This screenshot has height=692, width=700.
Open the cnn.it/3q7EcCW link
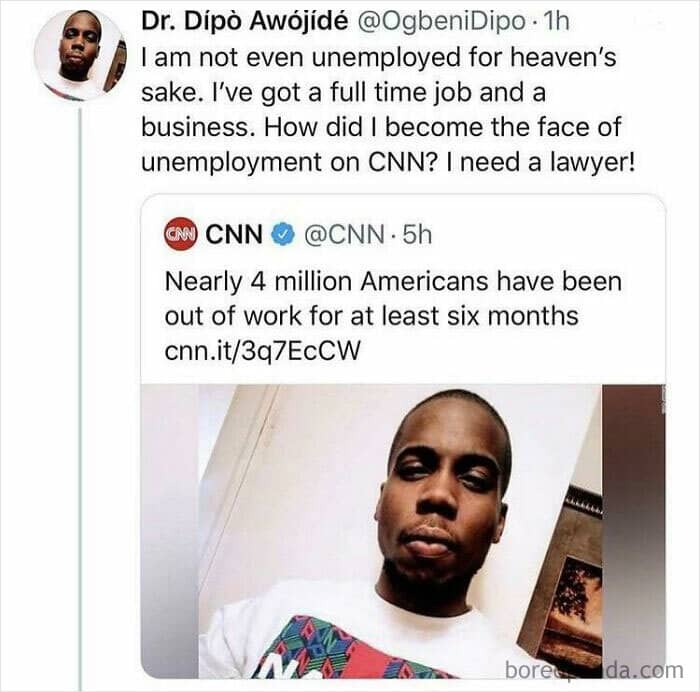(x=262, y=350)
